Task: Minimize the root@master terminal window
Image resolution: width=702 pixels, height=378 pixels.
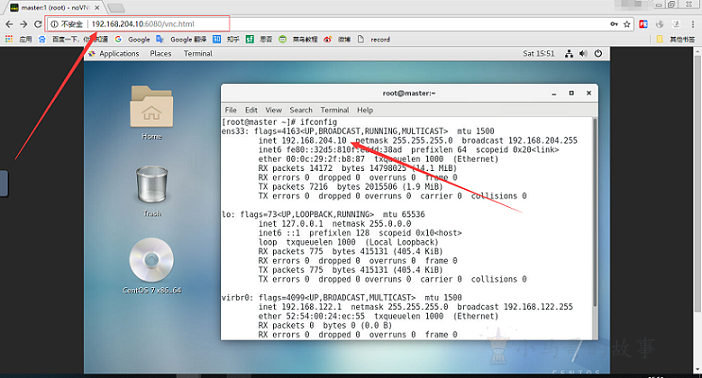Action: [554, 93]
